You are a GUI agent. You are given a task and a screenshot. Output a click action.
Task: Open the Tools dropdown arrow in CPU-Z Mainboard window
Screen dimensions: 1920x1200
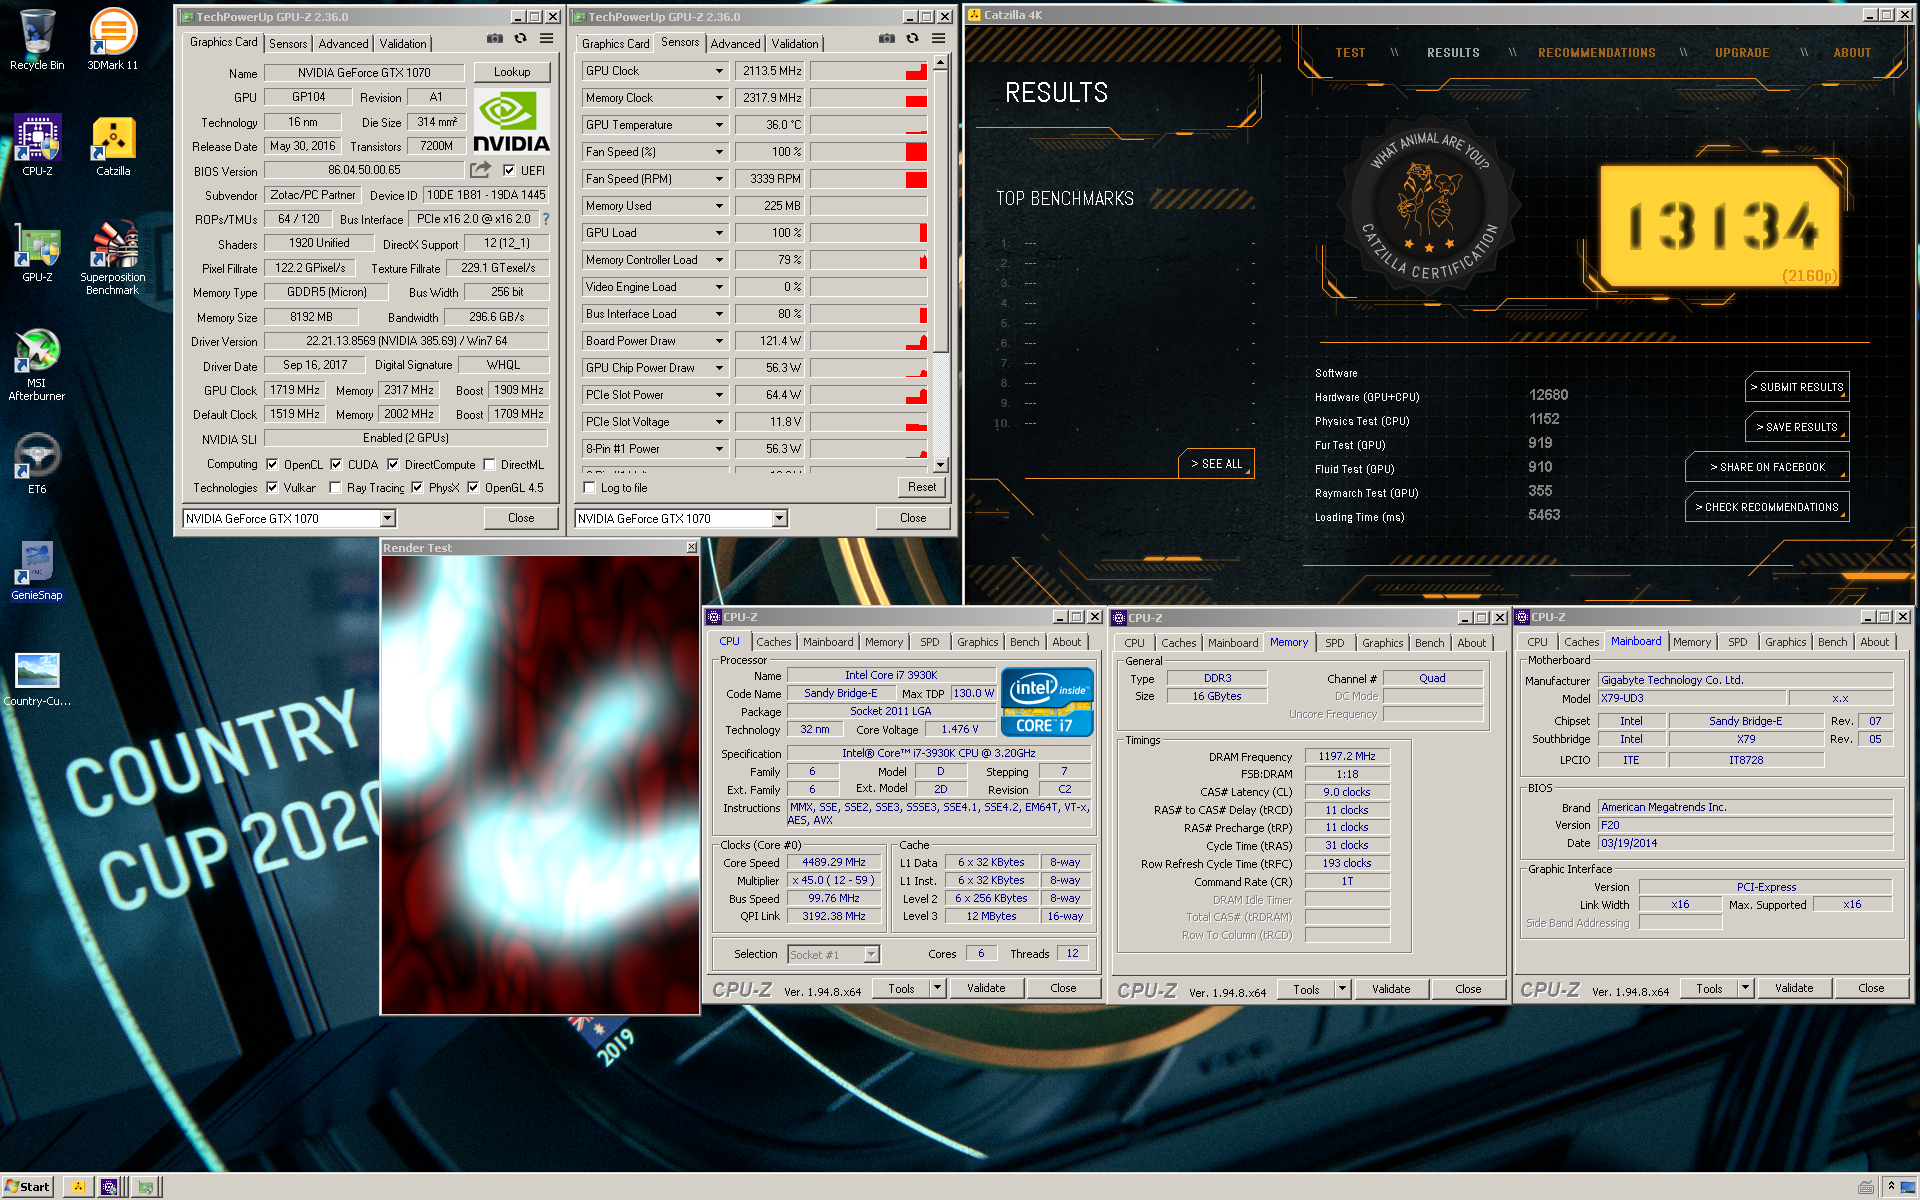[x=1745, y=989]
